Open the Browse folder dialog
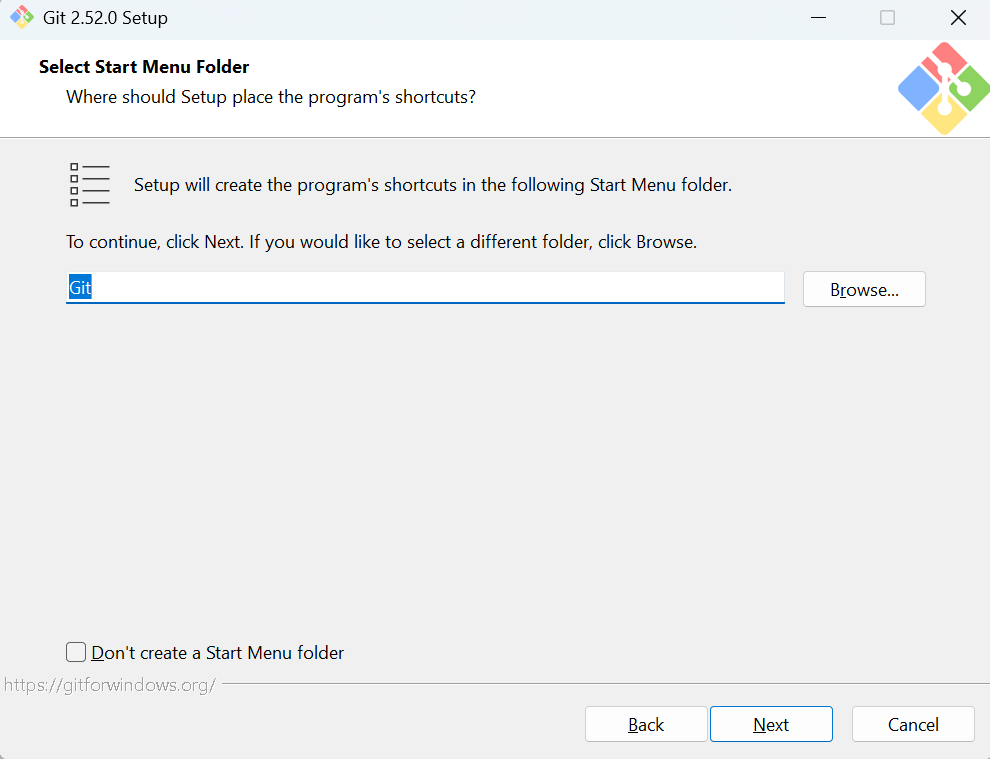990x759 pixels. pos(864,289)
